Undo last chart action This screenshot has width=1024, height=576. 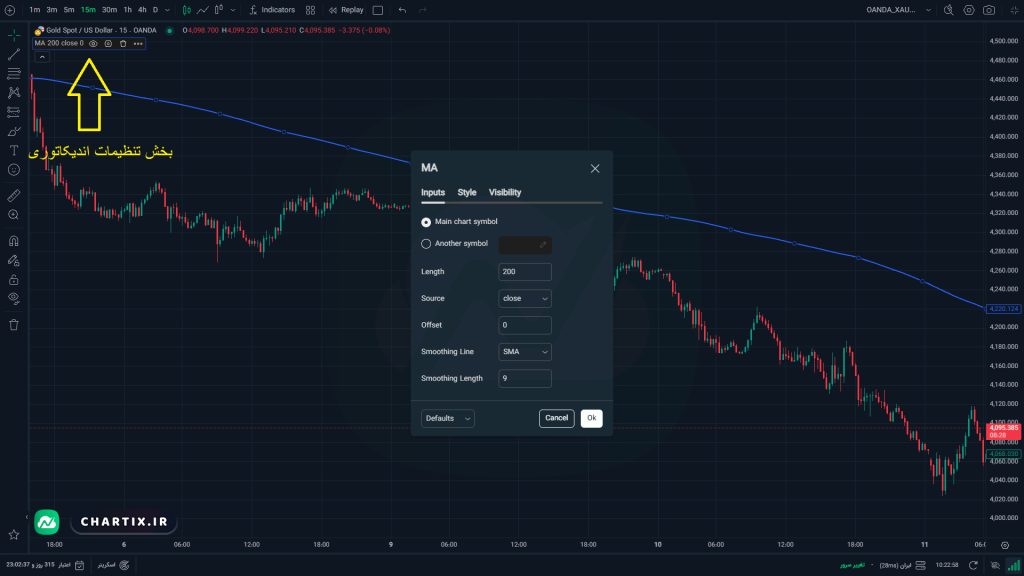point(402,10)
